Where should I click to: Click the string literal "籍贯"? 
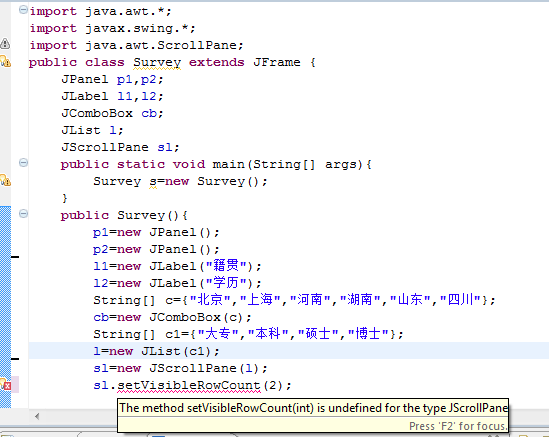(x=226, y=266)
